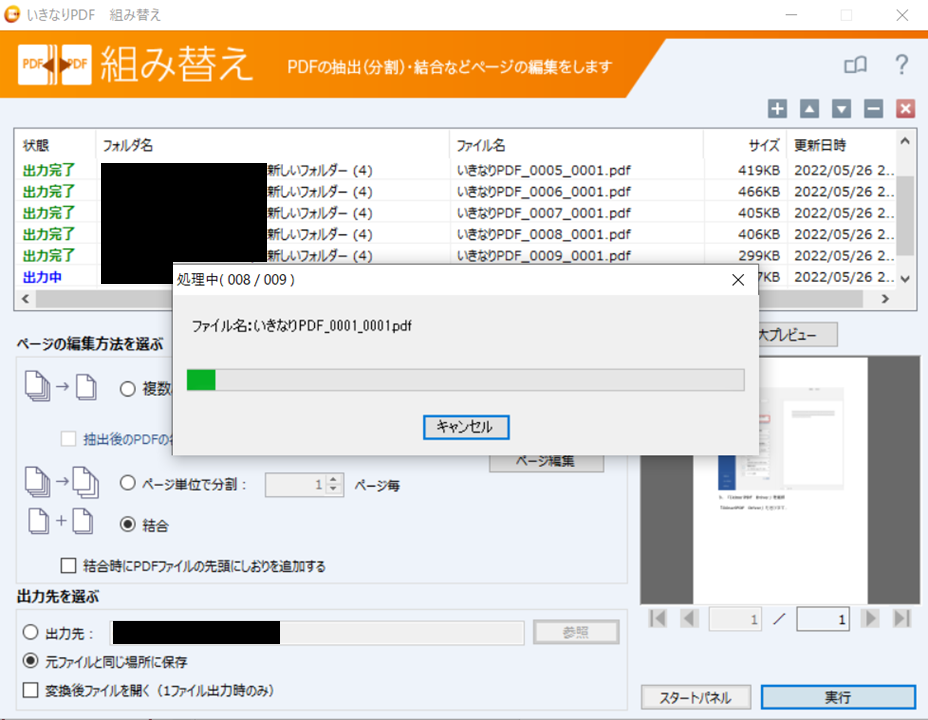
Task: Click the 組み替え PDF logo icon
Action: (54, 64)
